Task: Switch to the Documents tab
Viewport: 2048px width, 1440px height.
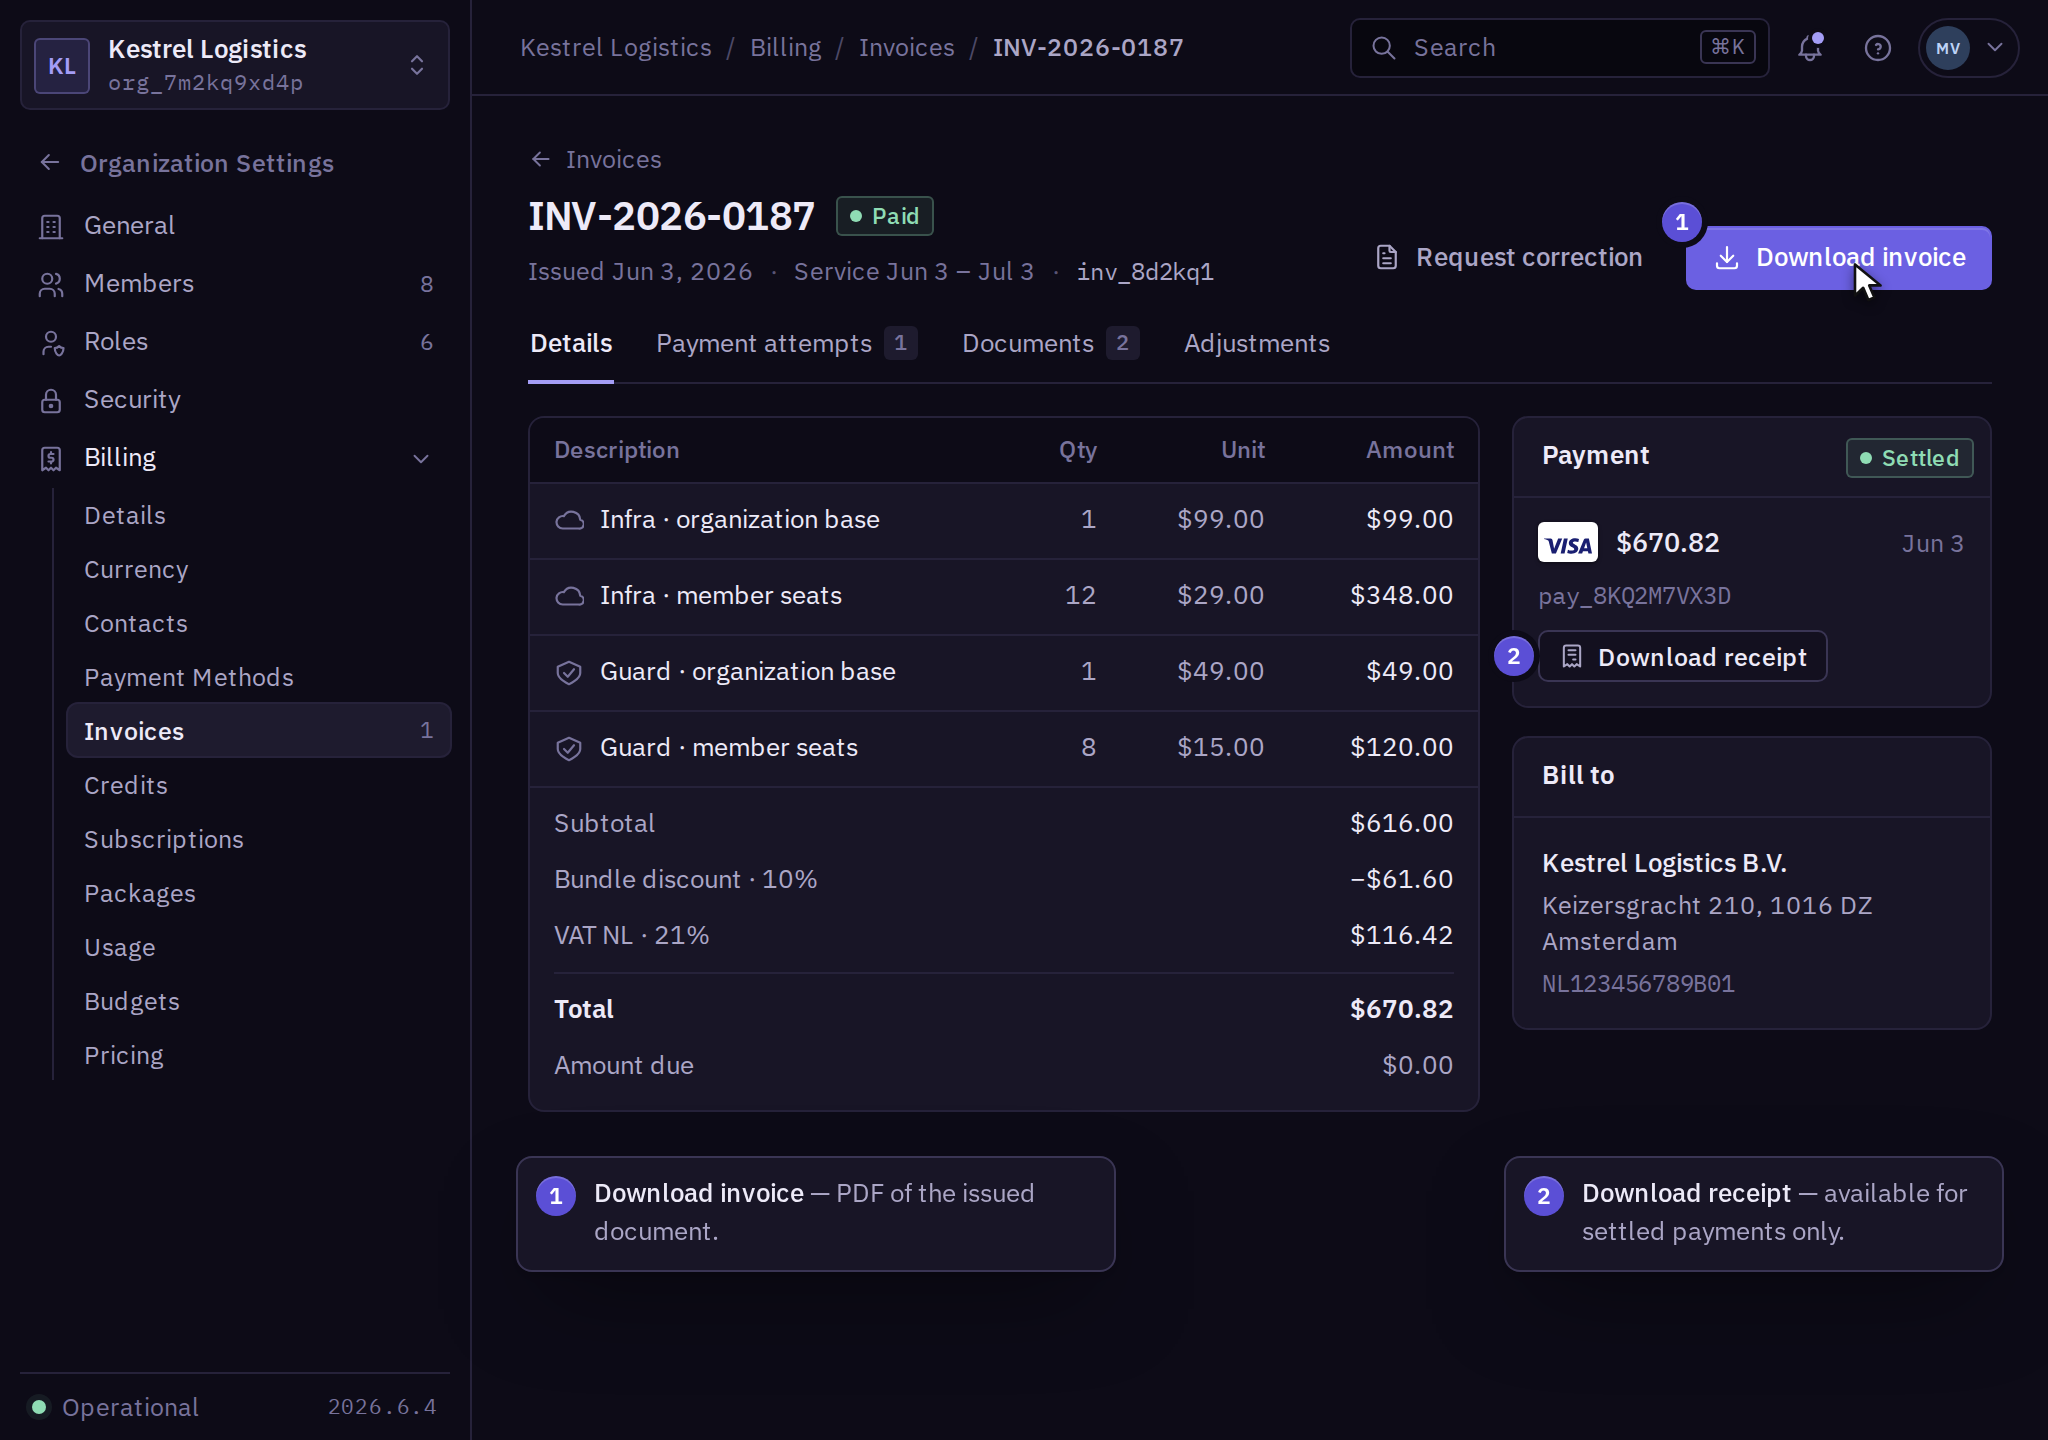Action: 1050,343
